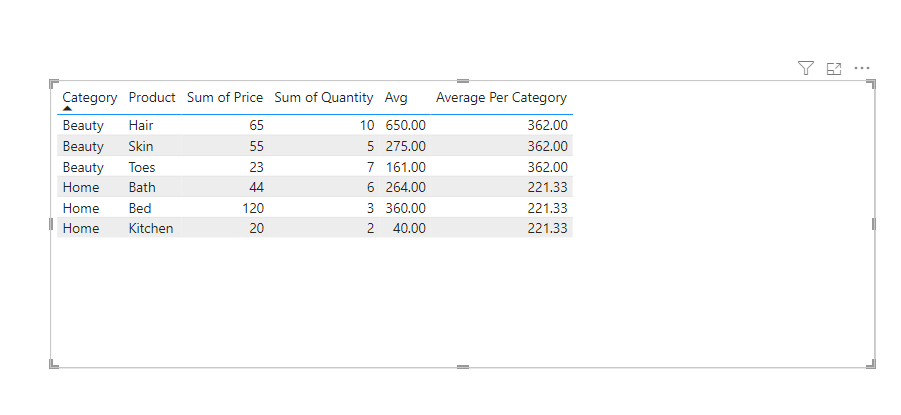Click the price value 65

pyautogui.click(x=256, y=125)
